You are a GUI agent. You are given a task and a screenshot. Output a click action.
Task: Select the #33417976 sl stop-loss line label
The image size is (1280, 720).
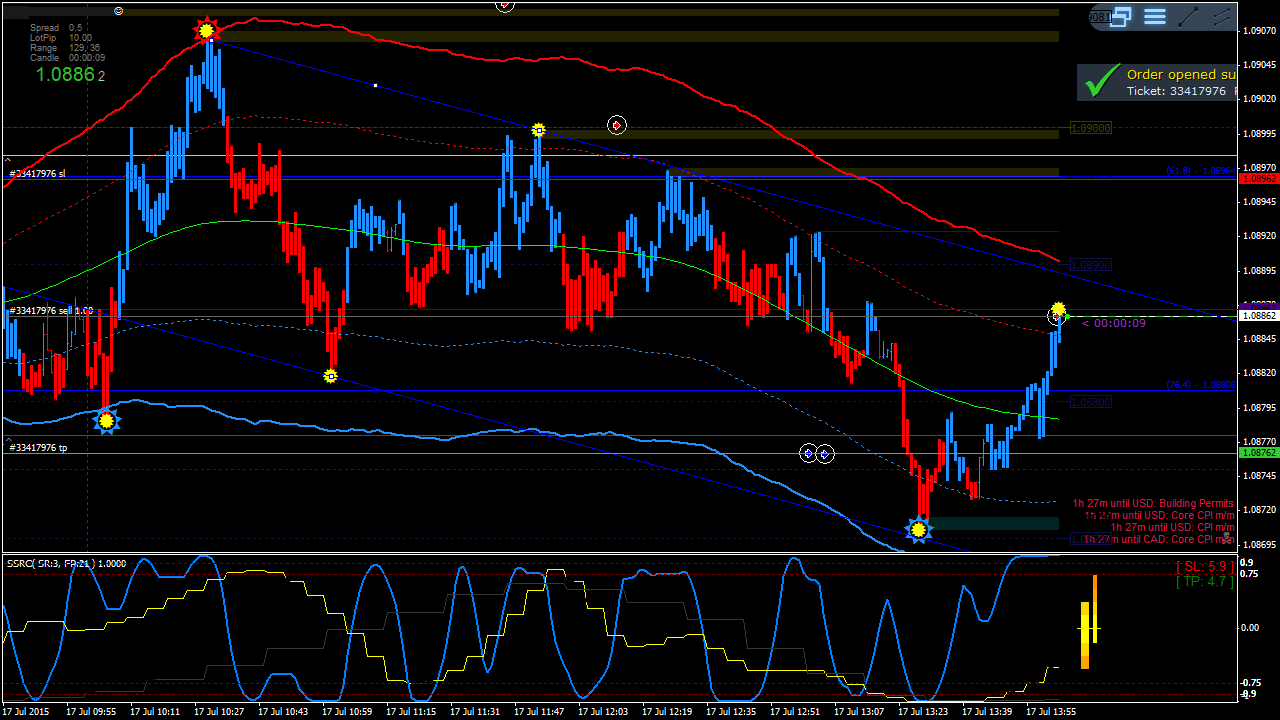pos(37,174)
